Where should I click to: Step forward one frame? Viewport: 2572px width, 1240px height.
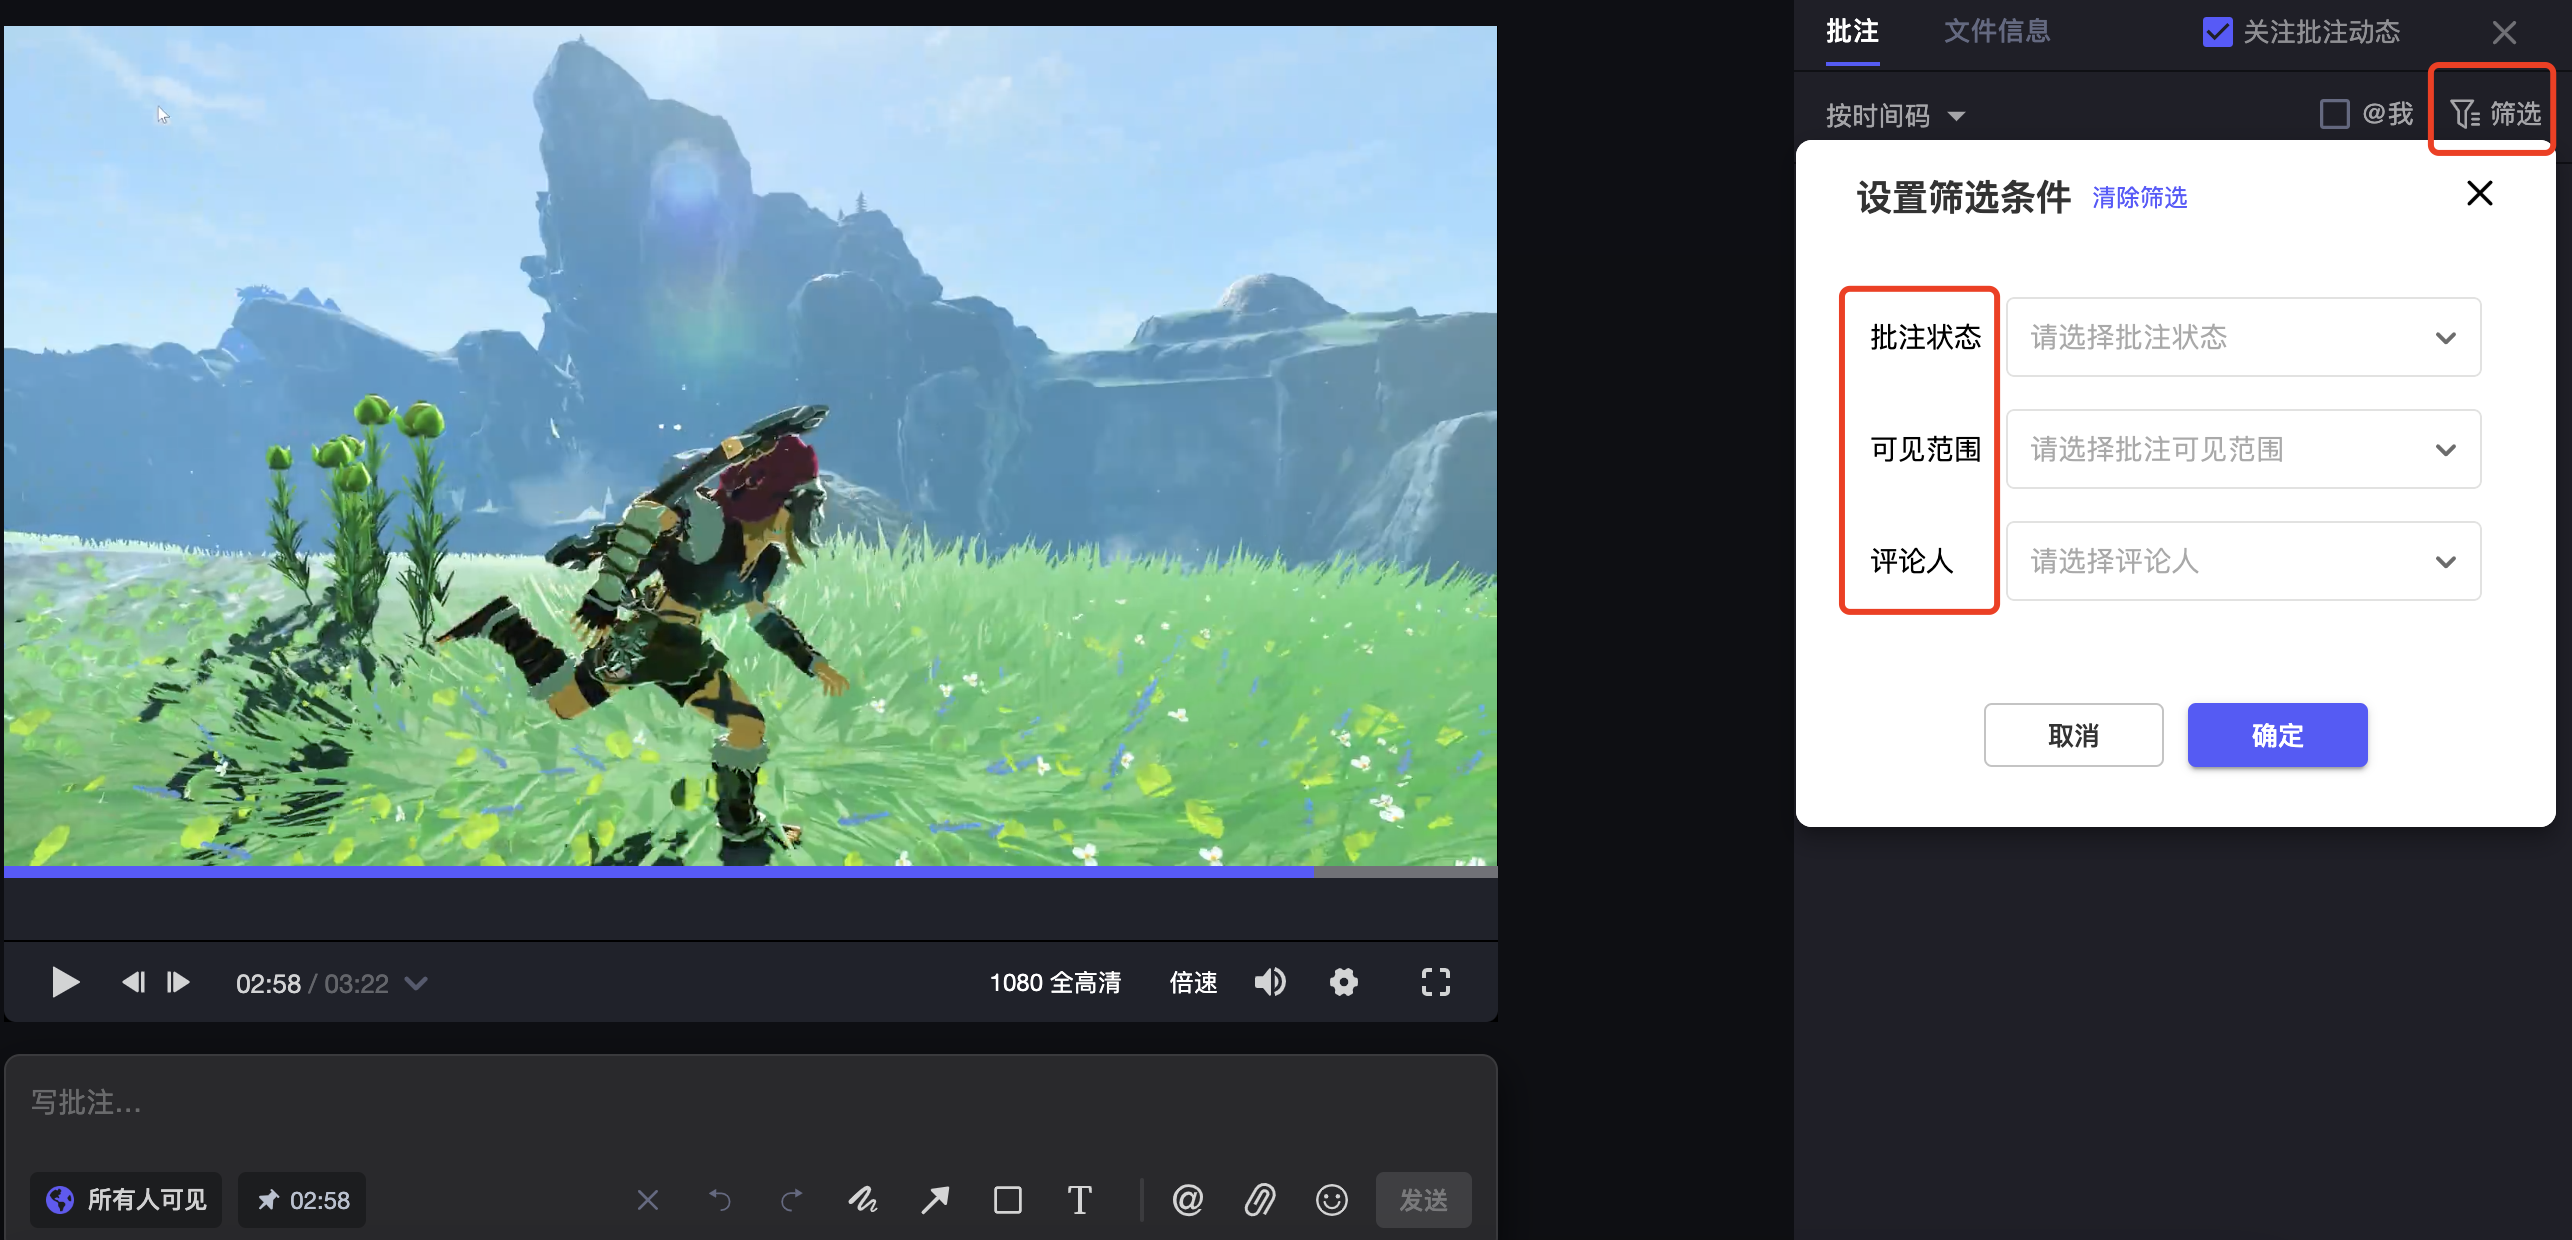click(178, 982)
